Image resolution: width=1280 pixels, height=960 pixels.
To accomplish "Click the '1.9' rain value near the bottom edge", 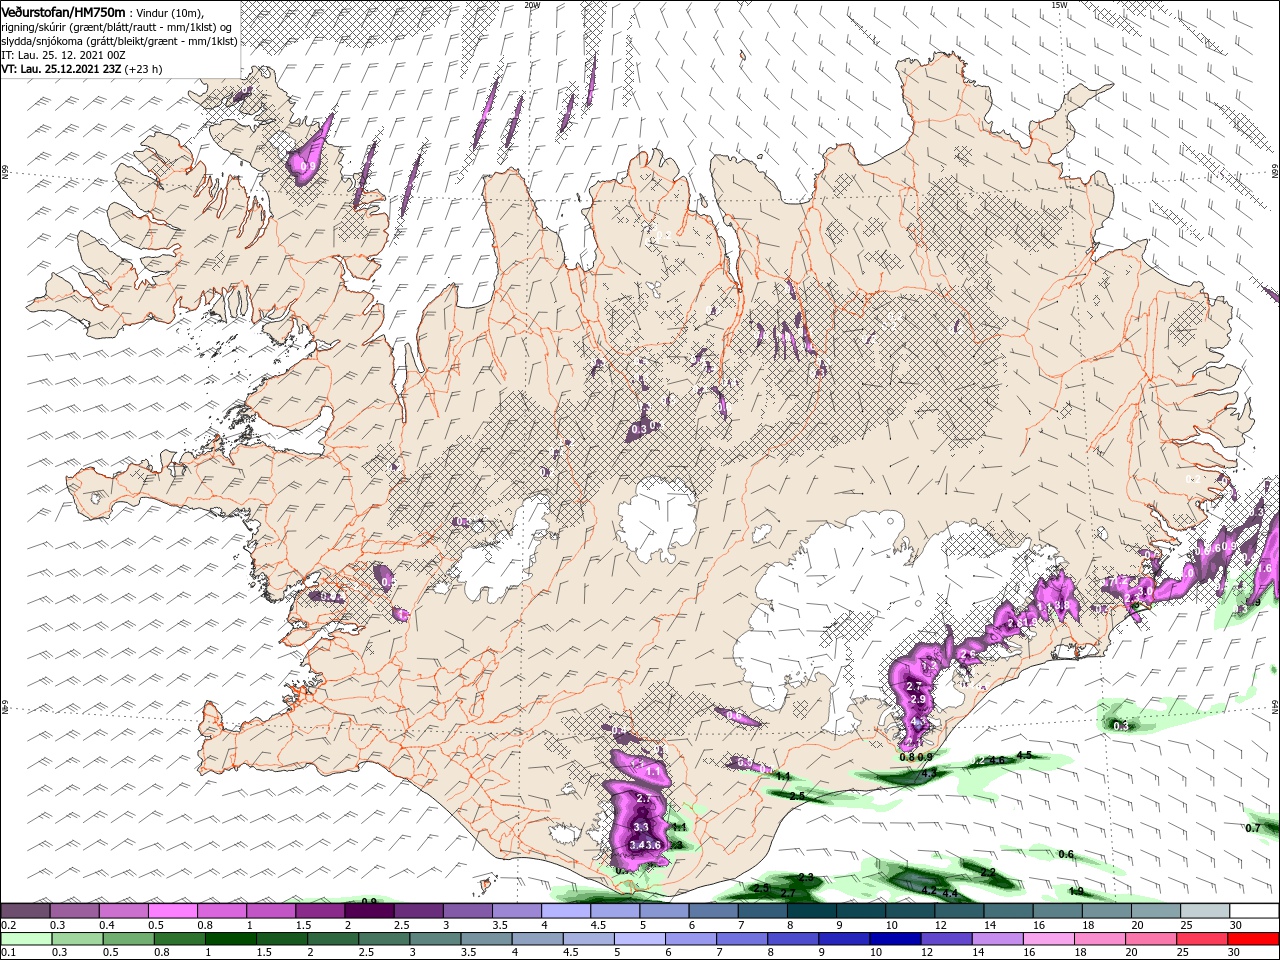I will 1076,891.
